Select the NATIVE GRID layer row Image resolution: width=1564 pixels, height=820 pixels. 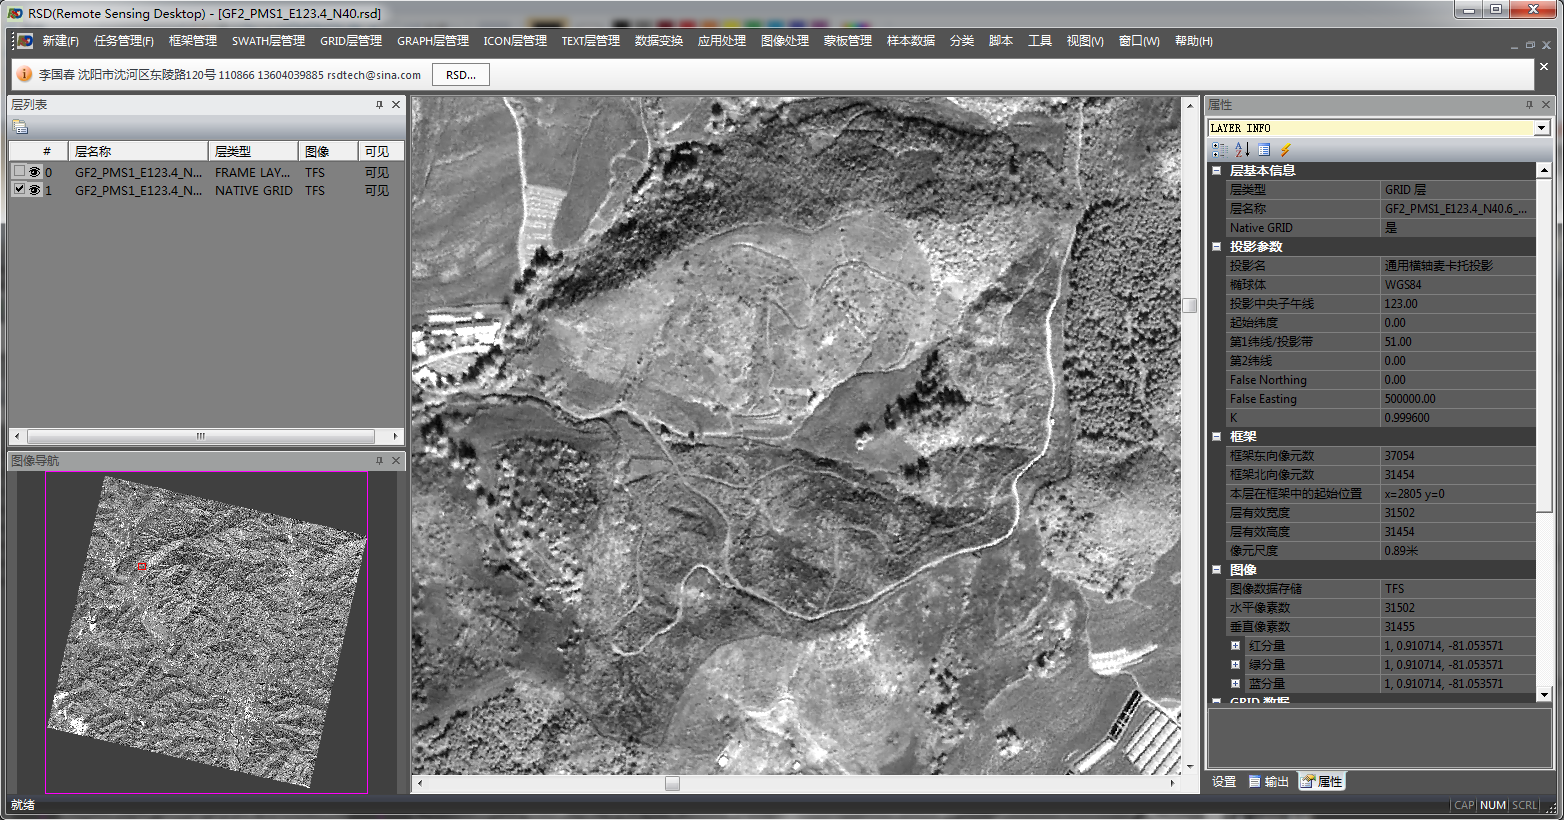coord(207,190)
